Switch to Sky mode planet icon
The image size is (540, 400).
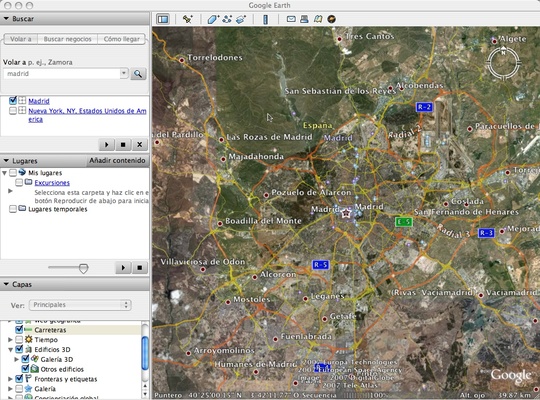pyautogui.click(x=331, y=19)
